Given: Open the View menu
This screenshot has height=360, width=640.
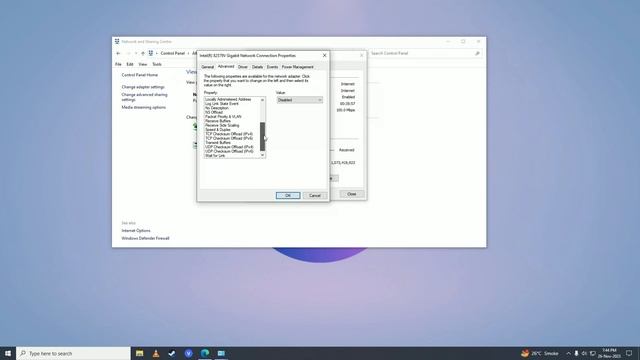Looking at the screenshot, I should click(x=142, y=64).
